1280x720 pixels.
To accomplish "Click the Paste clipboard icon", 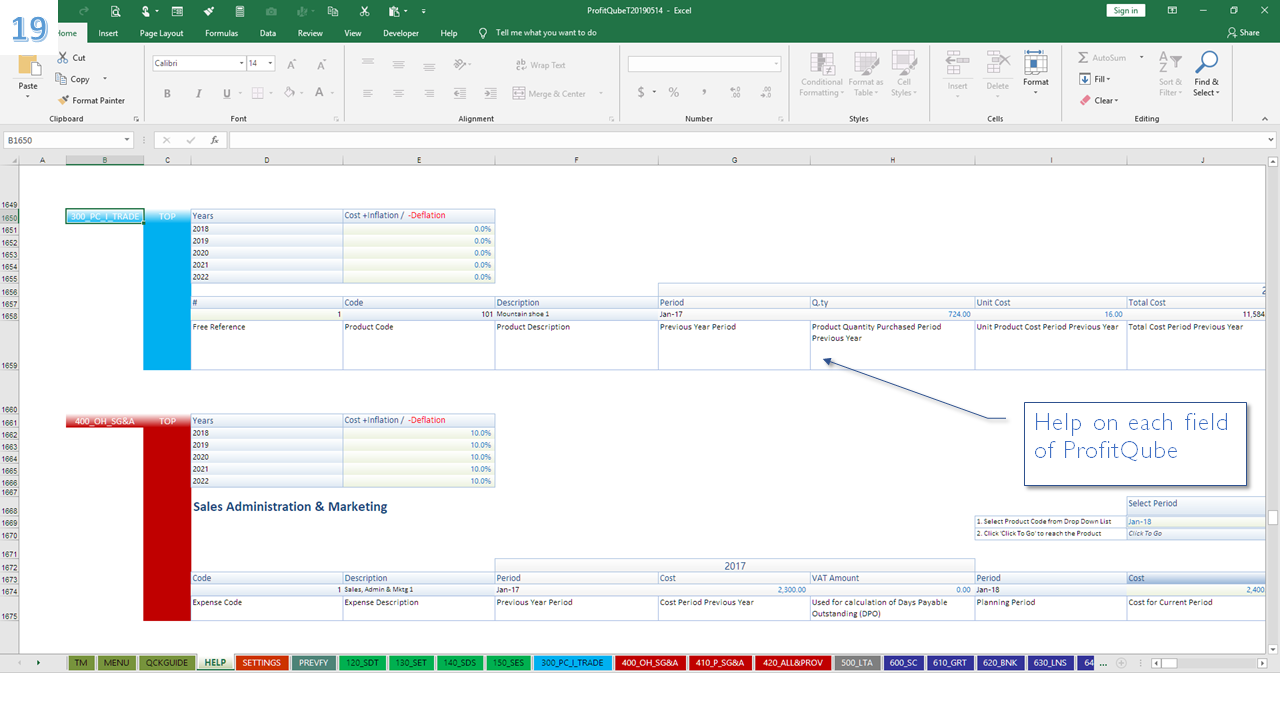I will coord(28,65).
